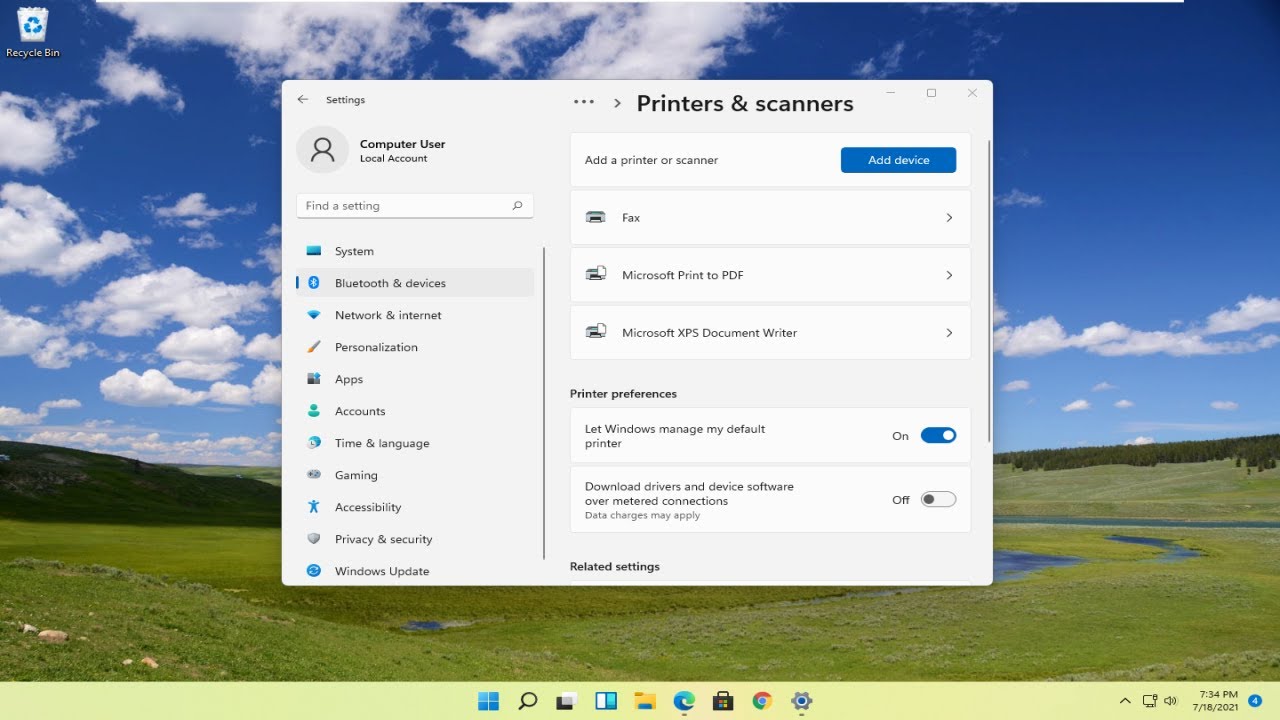Click the Microsoft Print to PDF printer icon

pos(596,274)
